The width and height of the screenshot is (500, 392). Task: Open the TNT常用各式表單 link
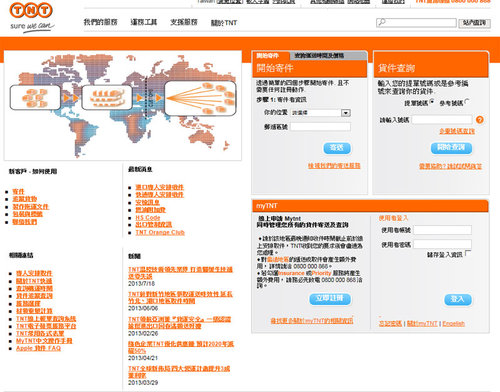[40, 333]
